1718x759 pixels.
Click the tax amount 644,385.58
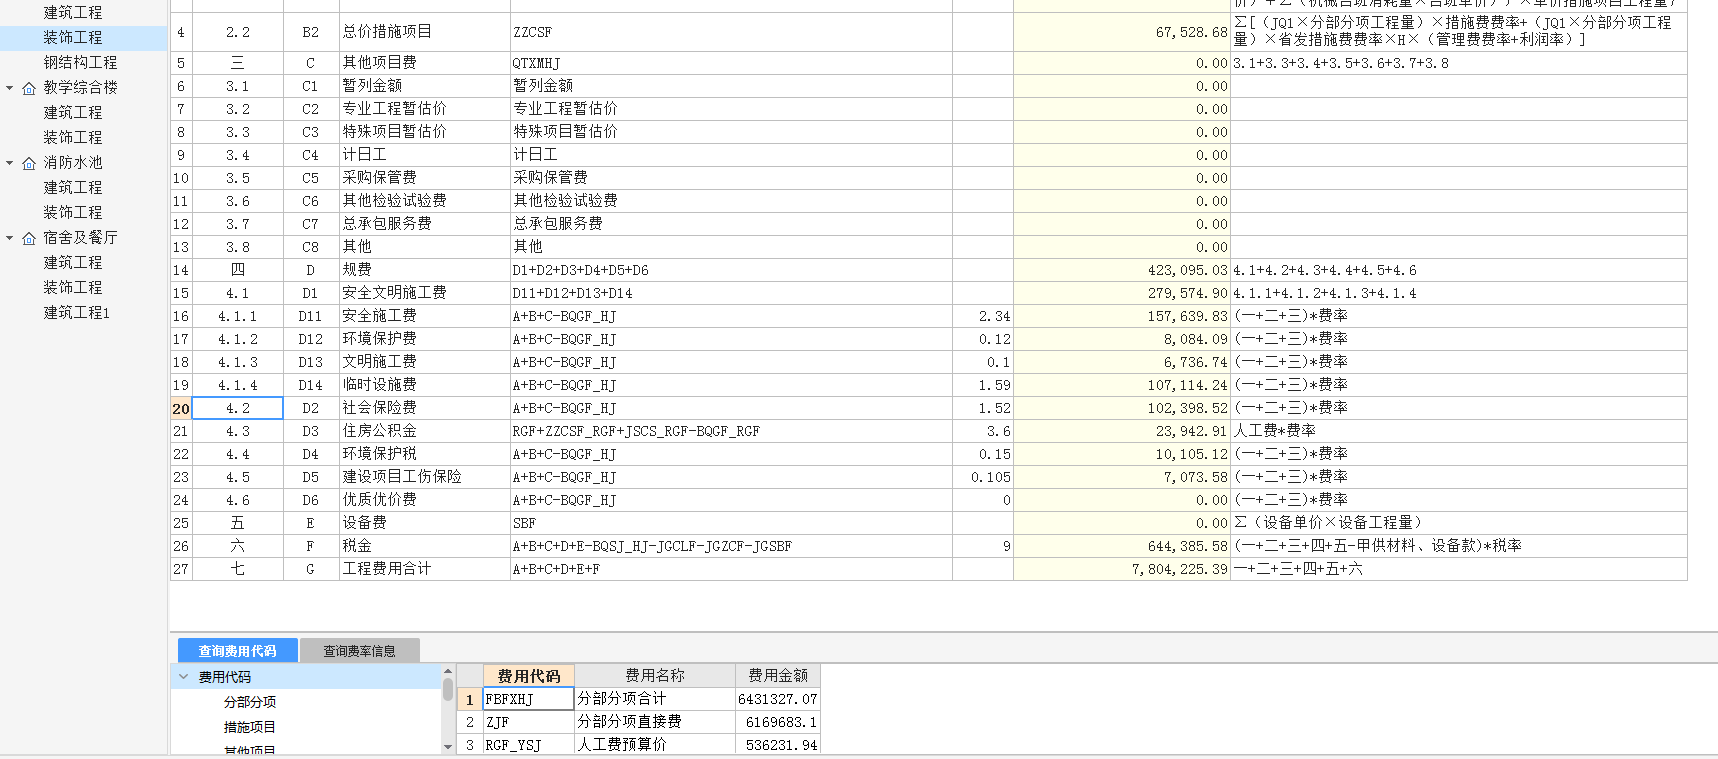(1121, 546)
